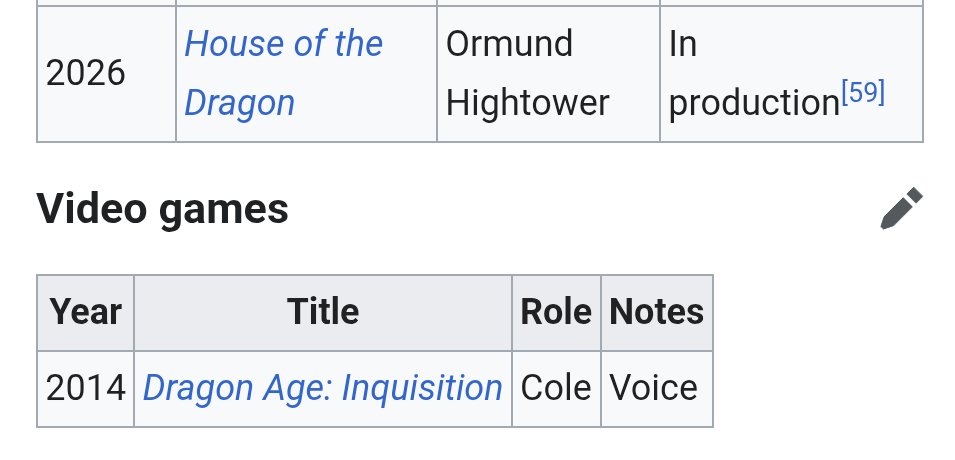Select the Role column header

click(556, 313)
